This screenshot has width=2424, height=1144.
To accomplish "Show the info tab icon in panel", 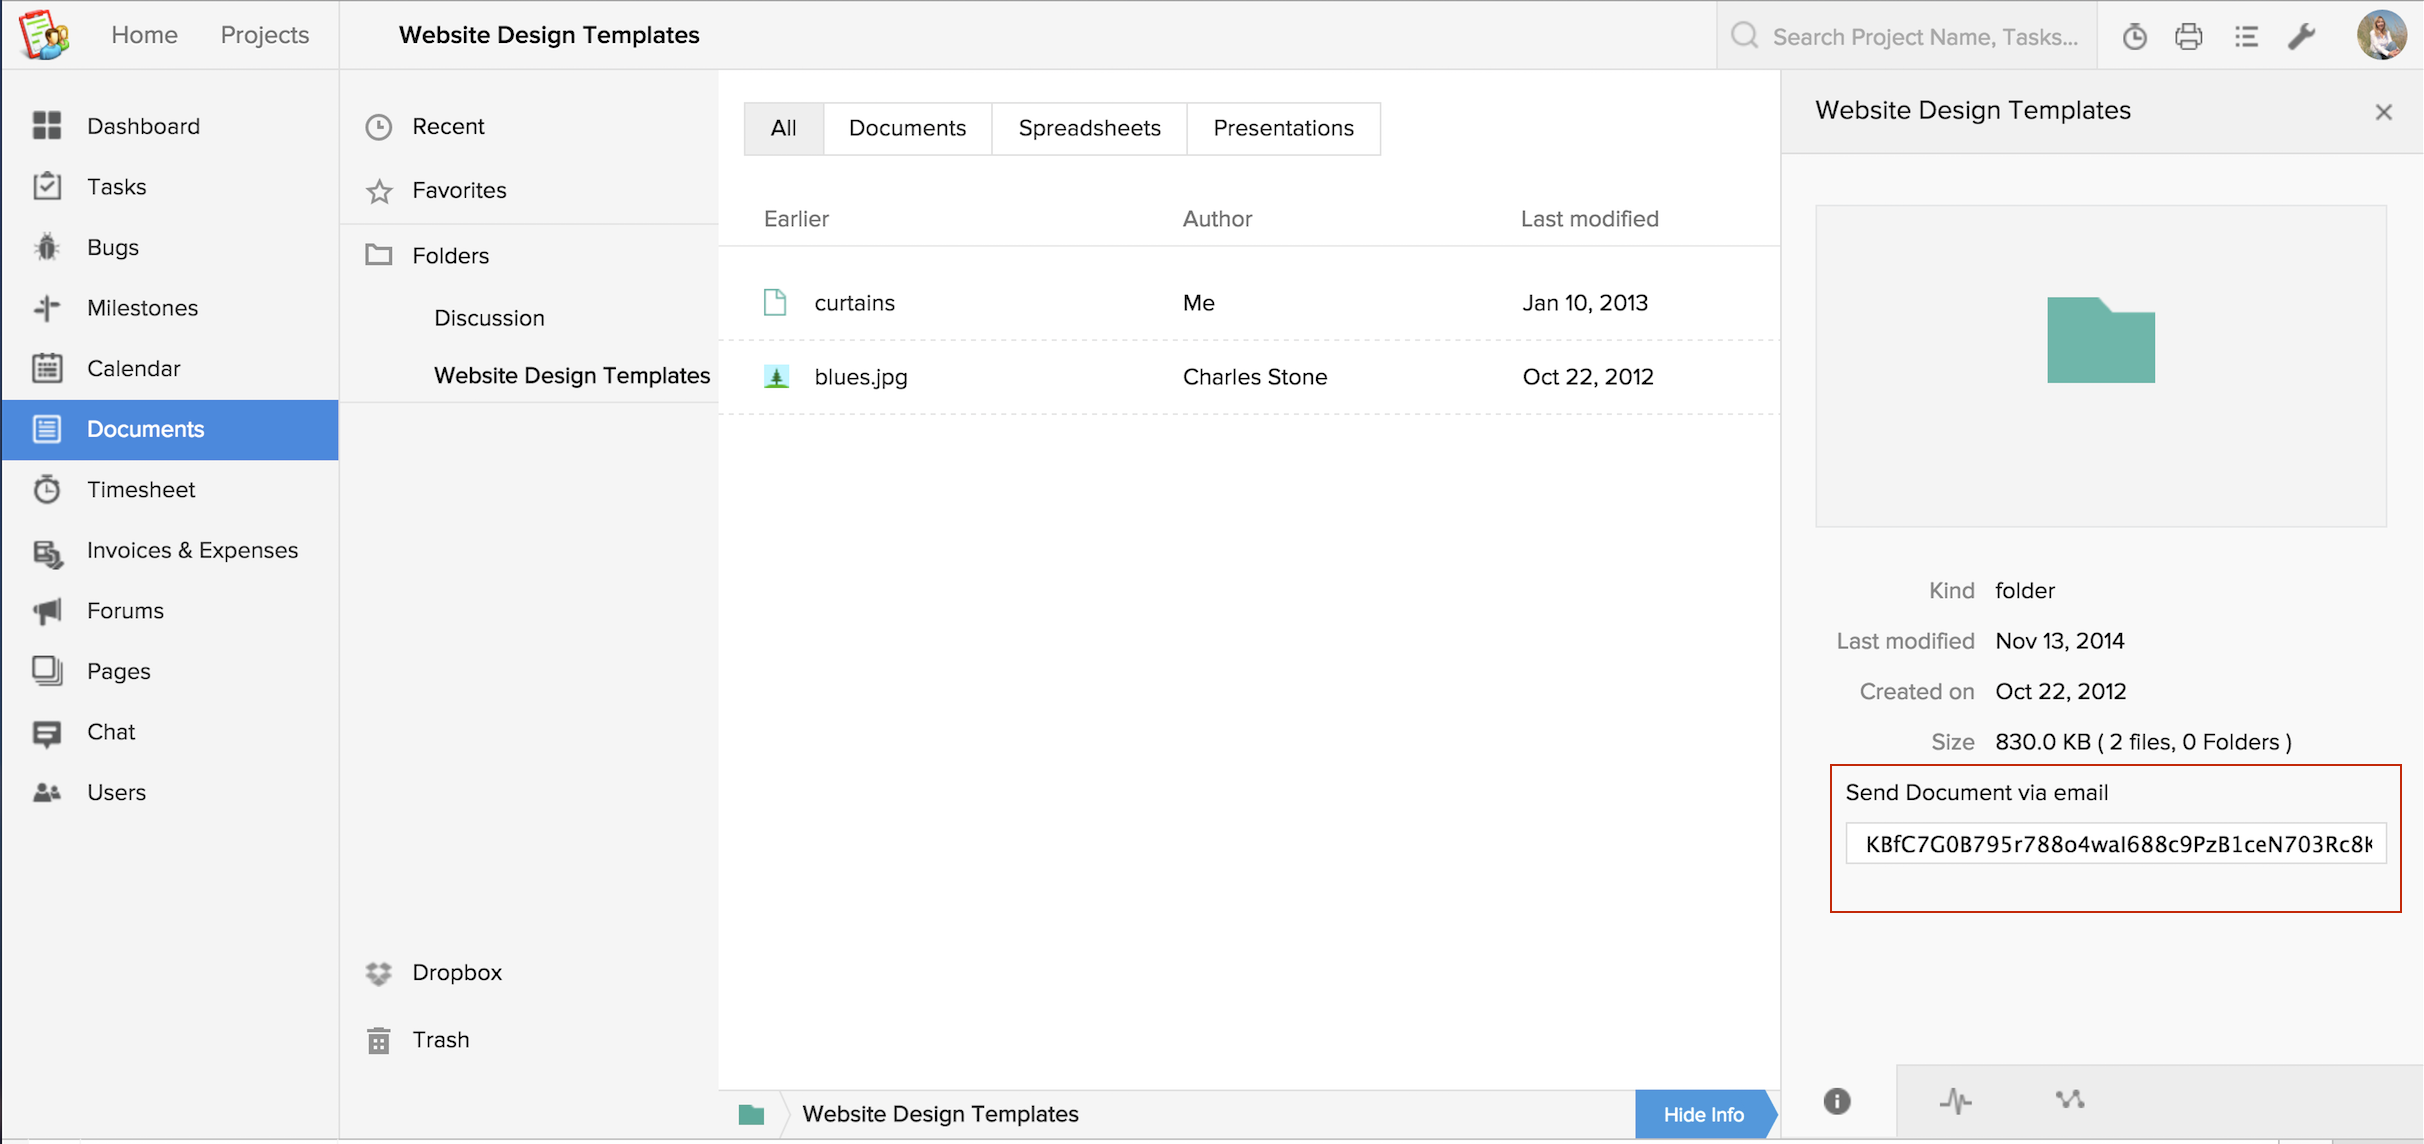I will pos(1837,1101).
